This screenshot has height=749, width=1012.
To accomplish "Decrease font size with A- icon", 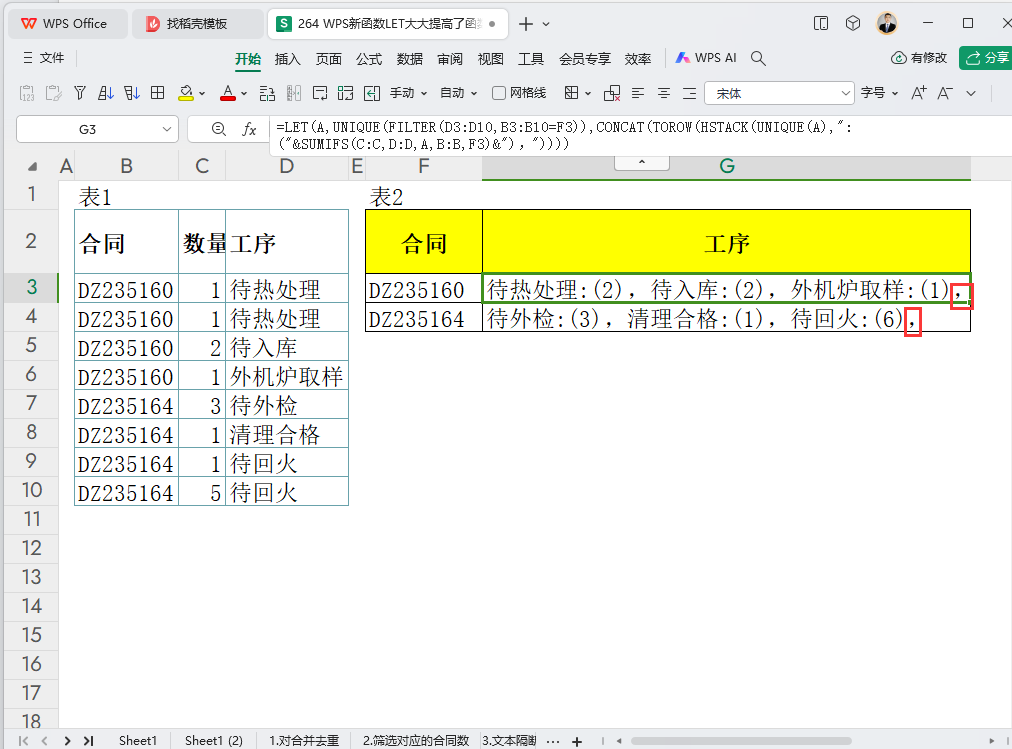I will tap(945, 94).
